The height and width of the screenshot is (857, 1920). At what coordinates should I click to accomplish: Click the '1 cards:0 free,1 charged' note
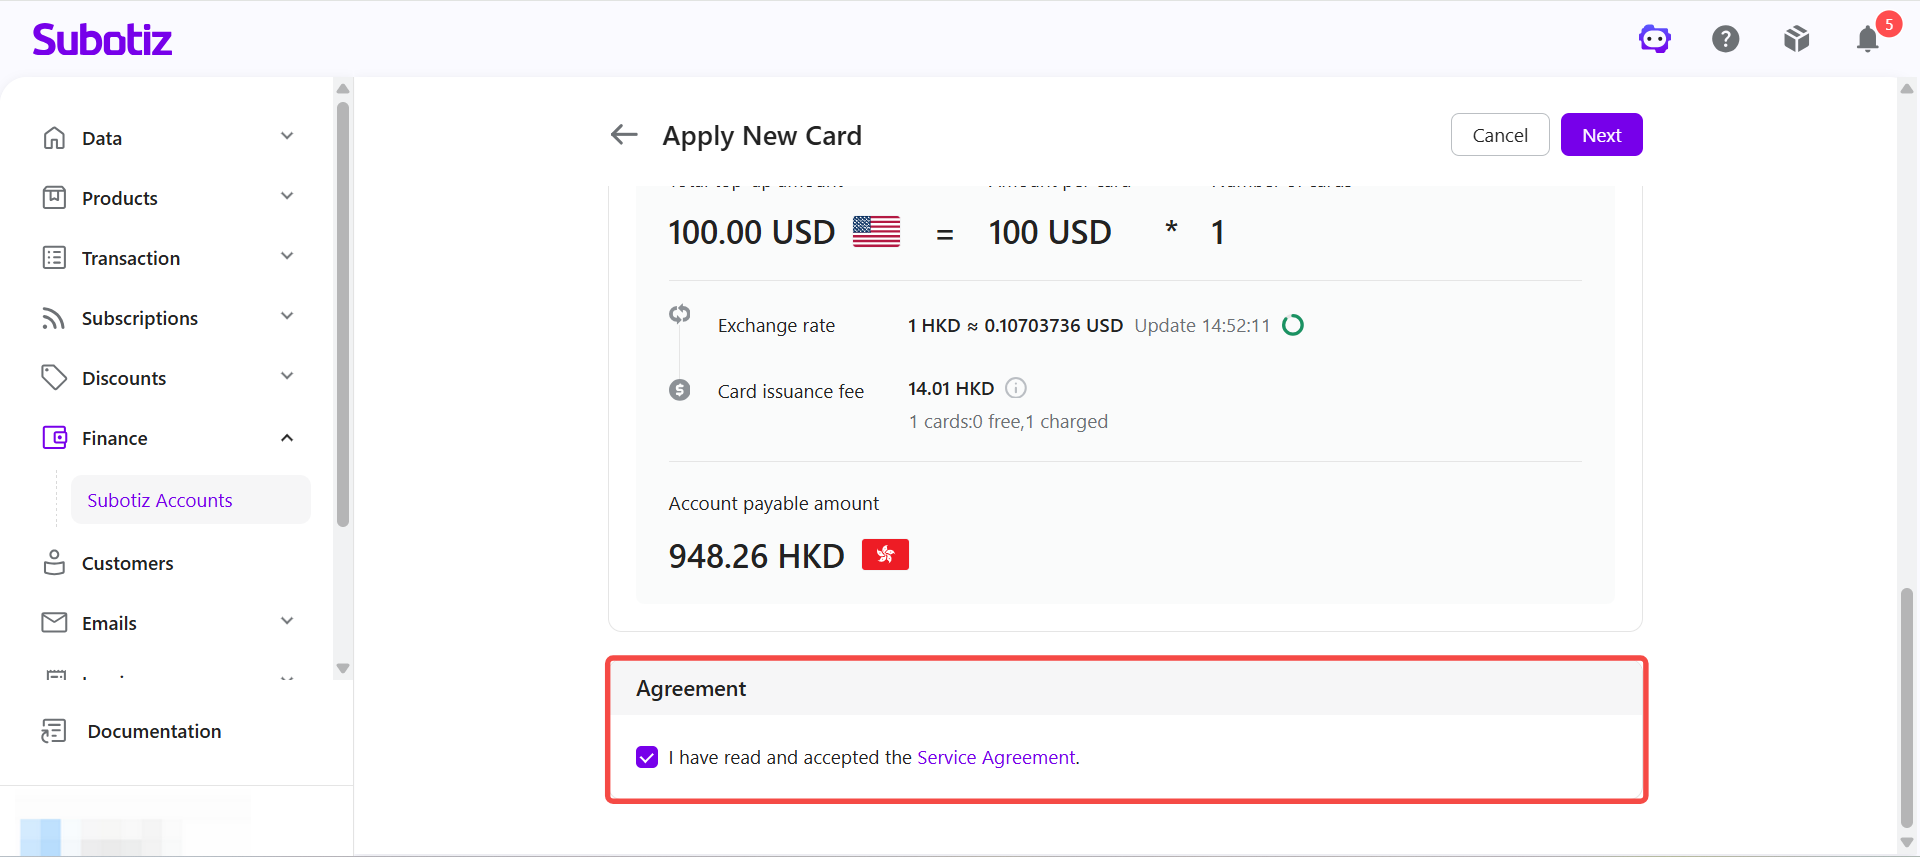pos(1008,421)
